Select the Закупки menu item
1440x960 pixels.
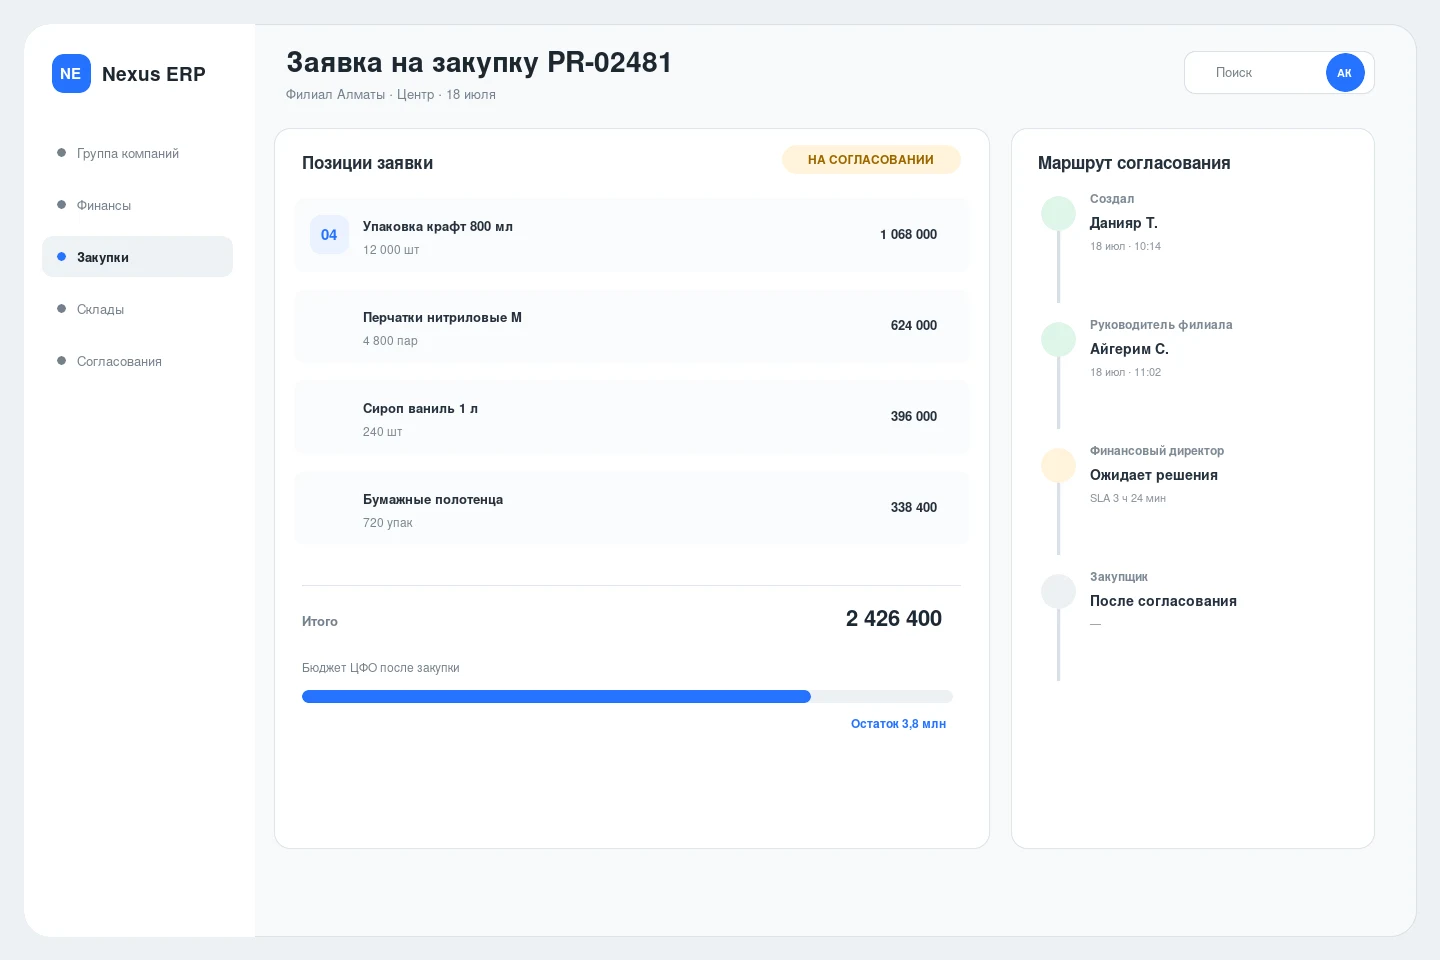(x=137, y=257)
